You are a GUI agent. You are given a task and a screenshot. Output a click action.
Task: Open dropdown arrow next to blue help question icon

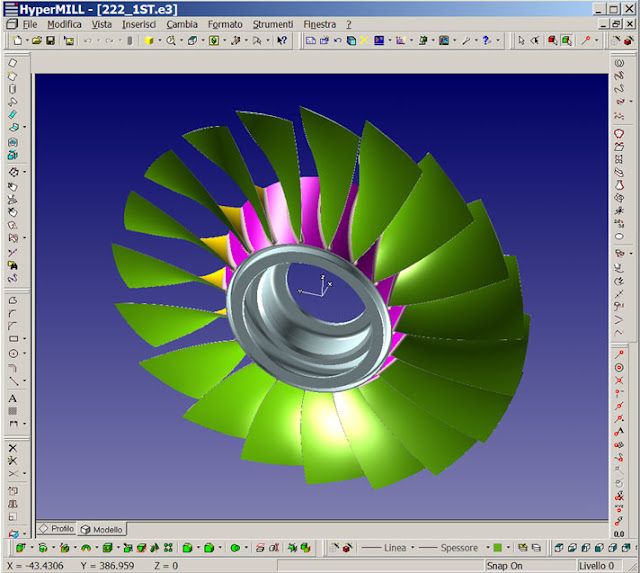(498, 40)
